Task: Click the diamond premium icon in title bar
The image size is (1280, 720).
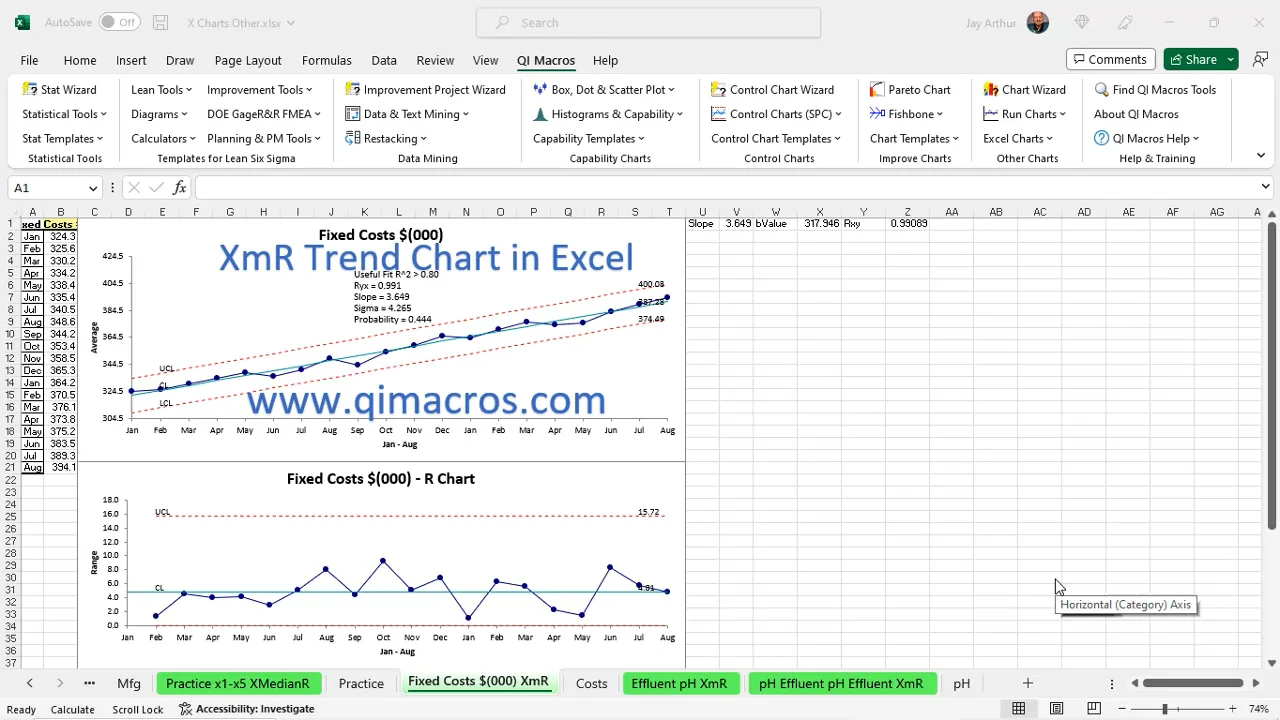Action: tap(1082, 22)
